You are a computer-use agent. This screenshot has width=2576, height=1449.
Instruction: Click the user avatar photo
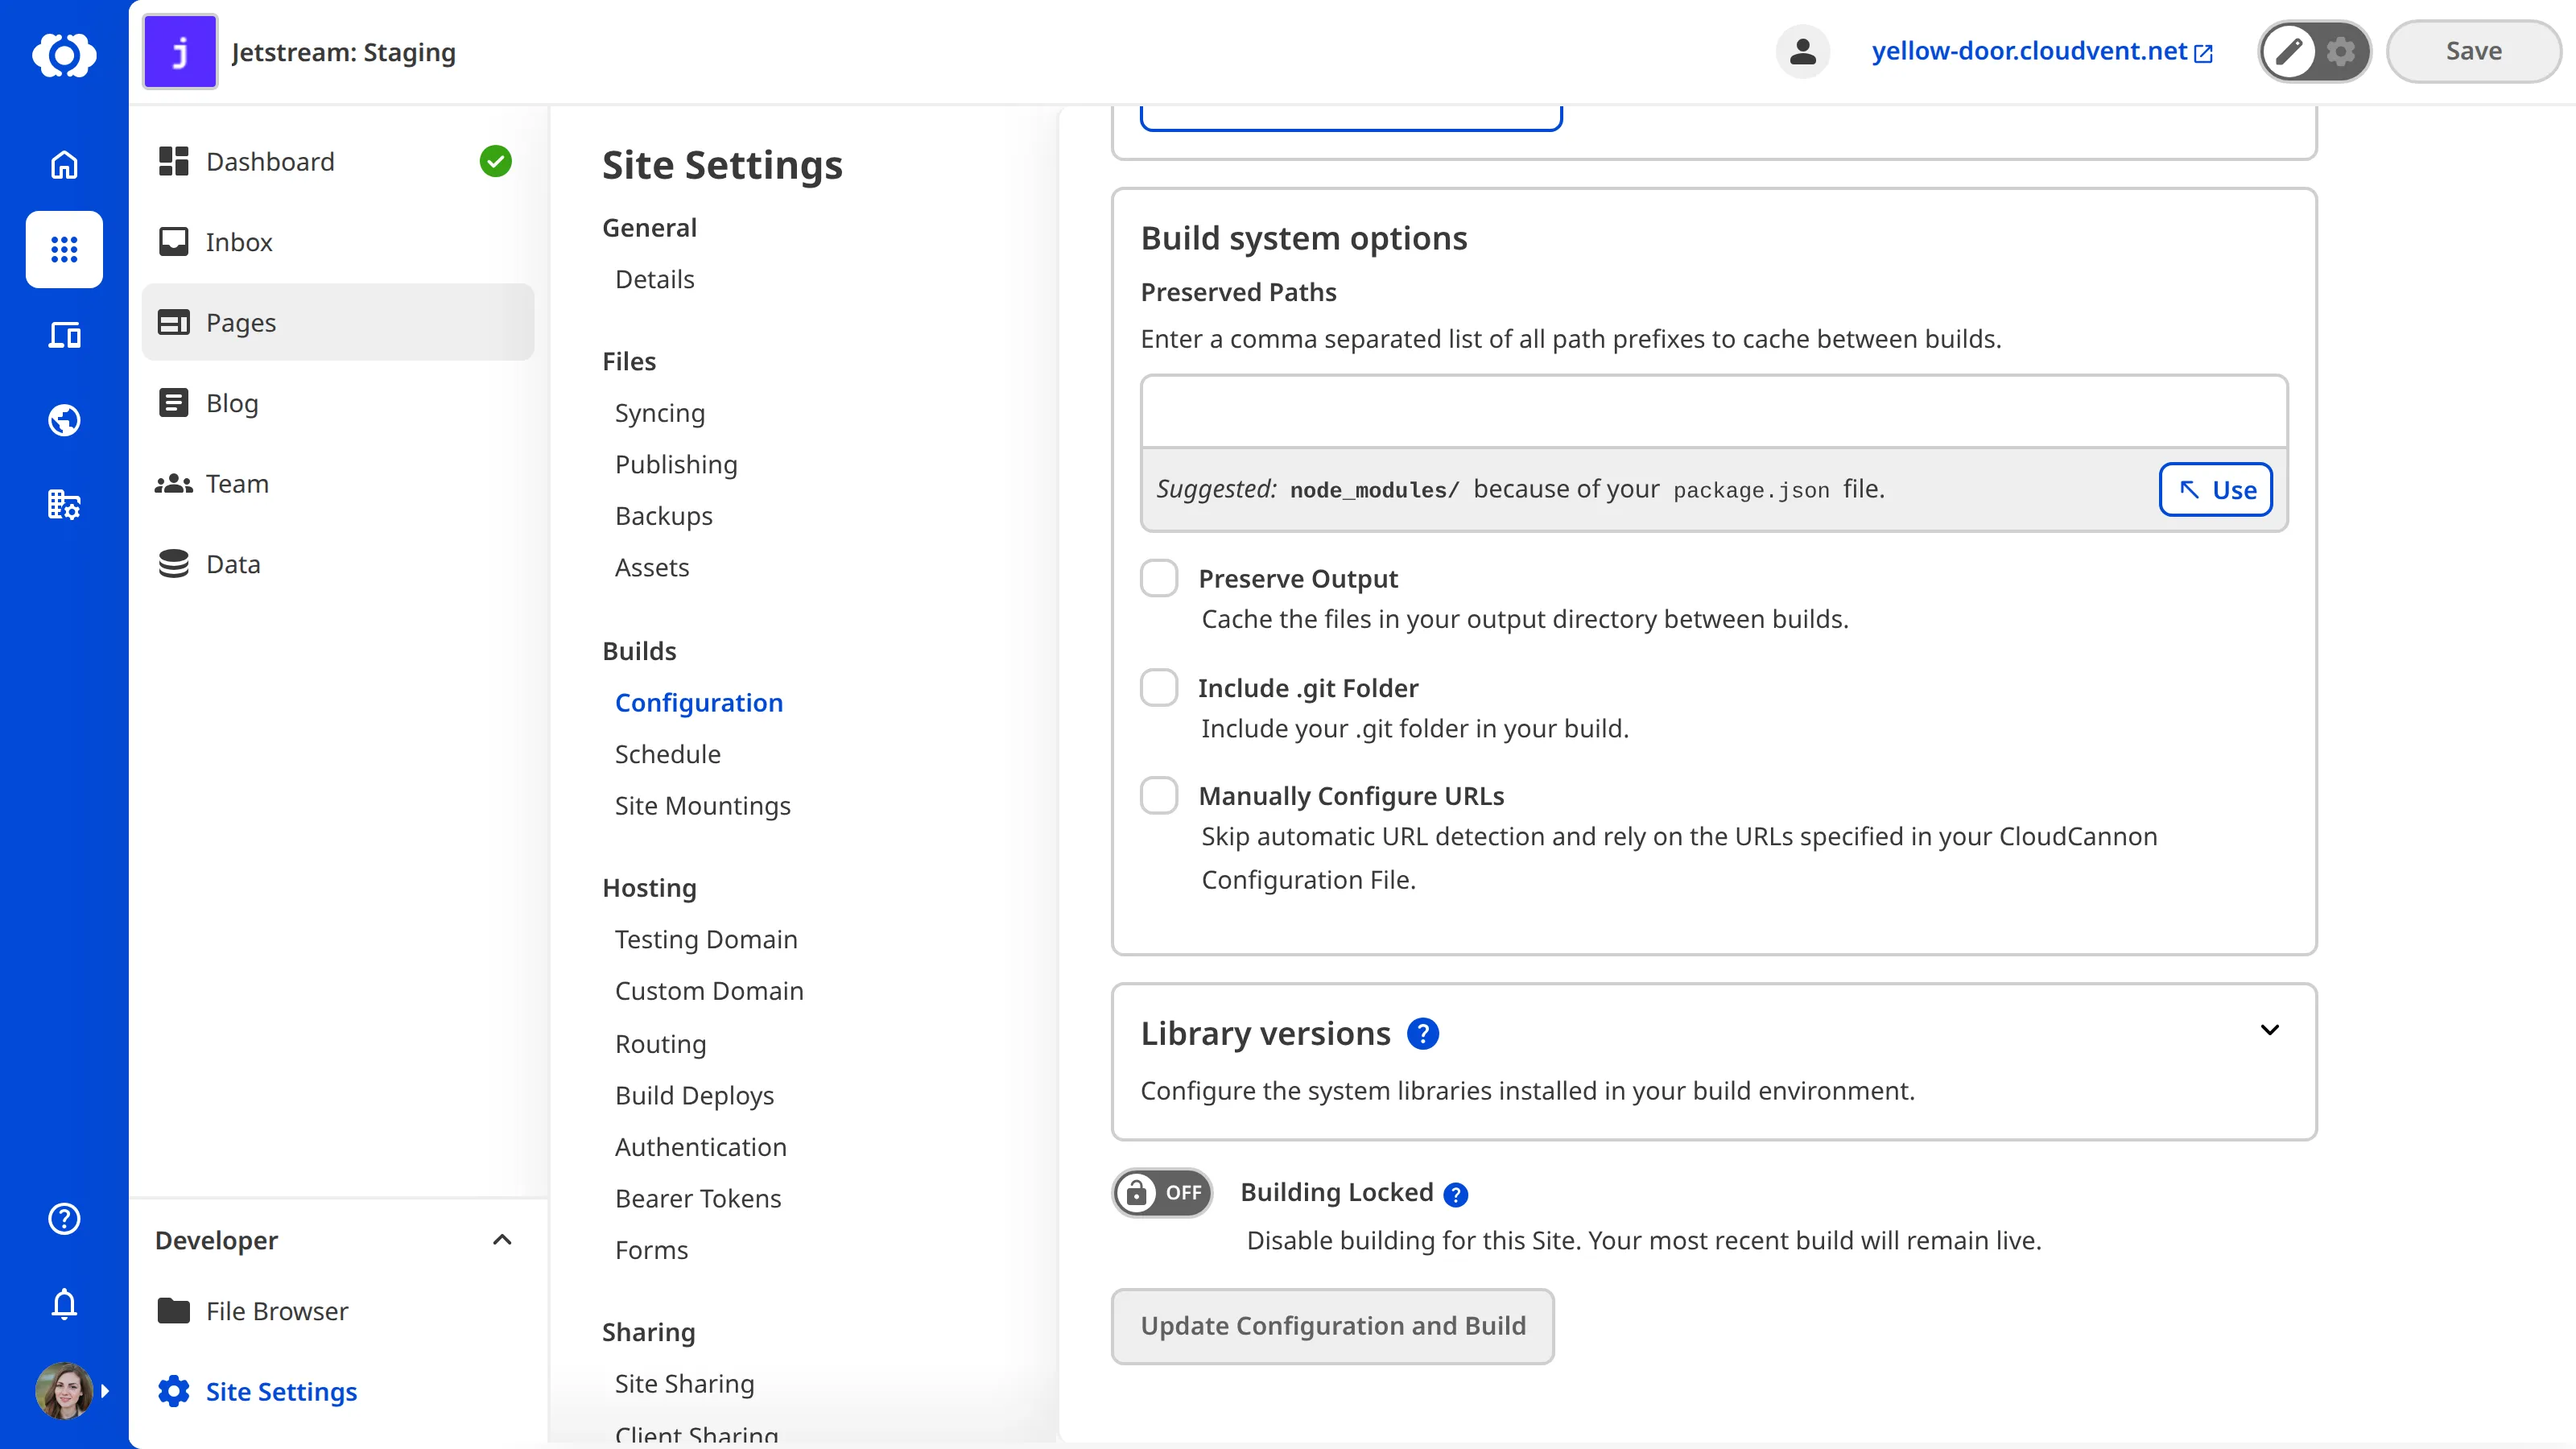[x=64, y=1390]
